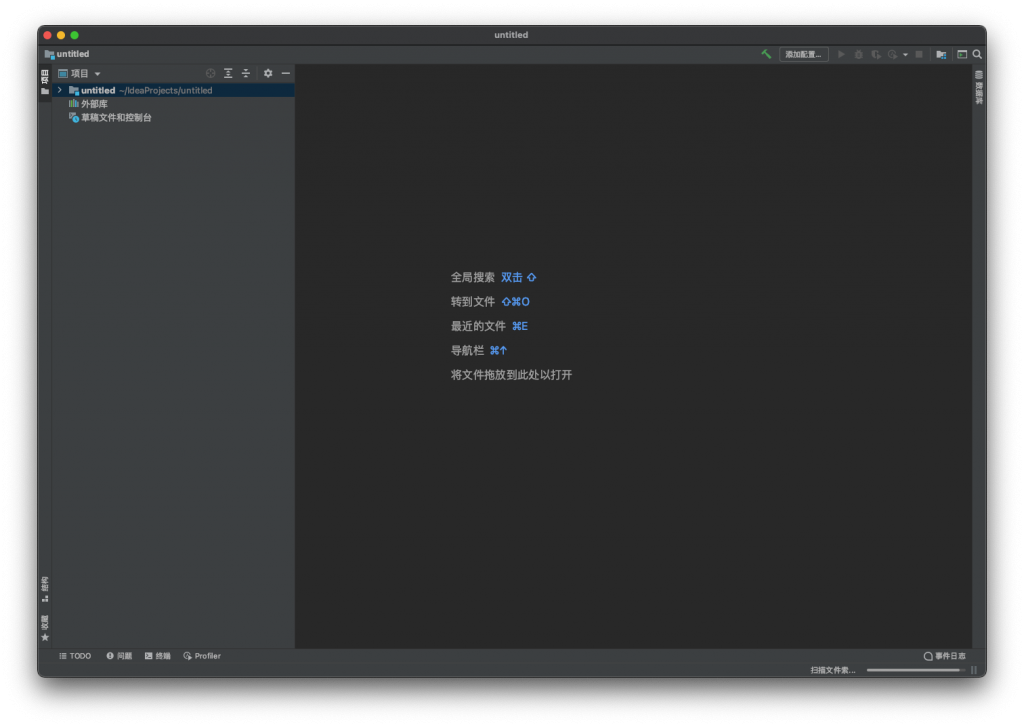Open the dropdown arrow beside the profile icon
Viewport: 1024px width, 727px height.
[x=905, y=55]
